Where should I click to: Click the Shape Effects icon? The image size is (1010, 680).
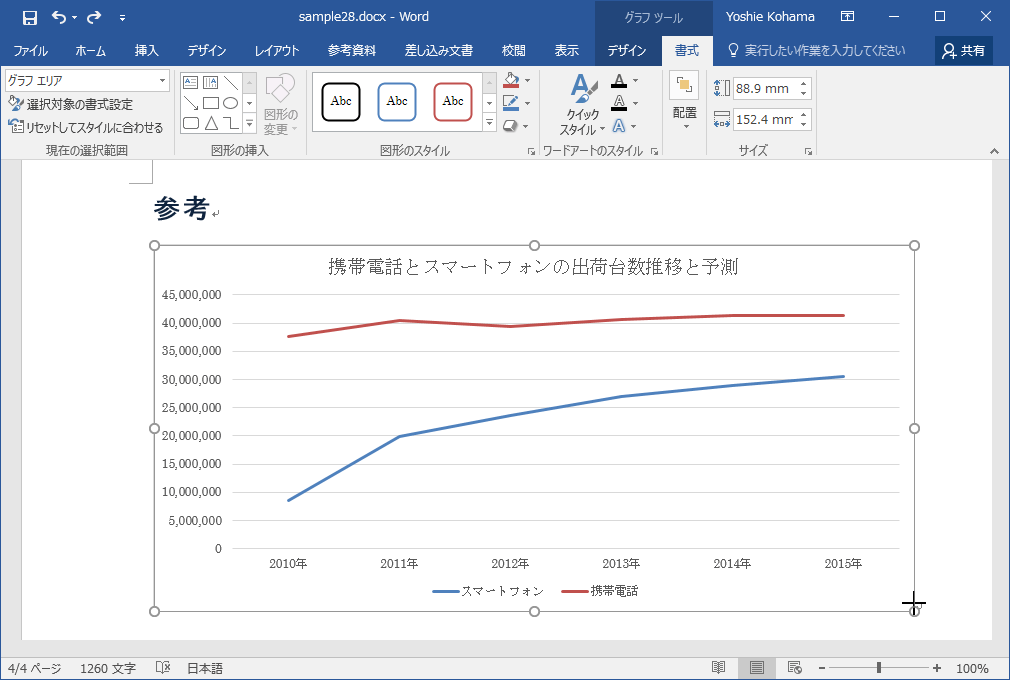511,126
